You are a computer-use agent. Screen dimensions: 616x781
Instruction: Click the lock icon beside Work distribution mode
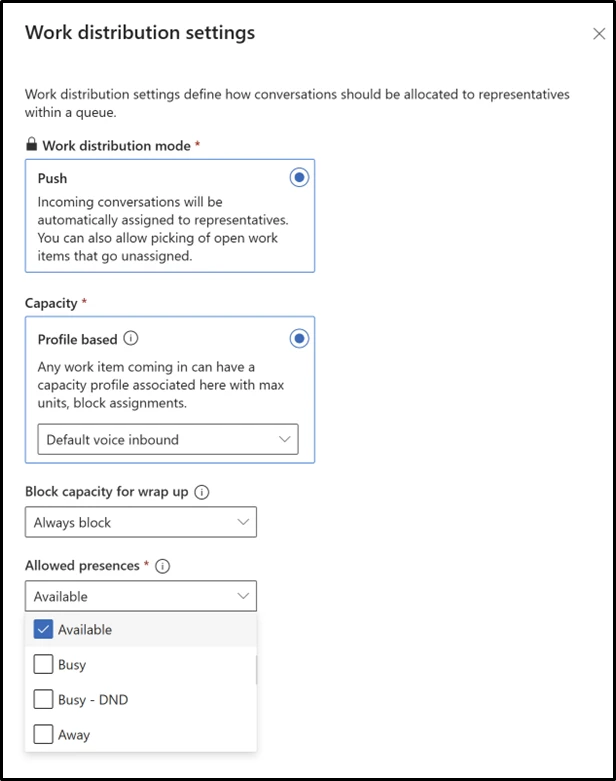click(32, 145)
